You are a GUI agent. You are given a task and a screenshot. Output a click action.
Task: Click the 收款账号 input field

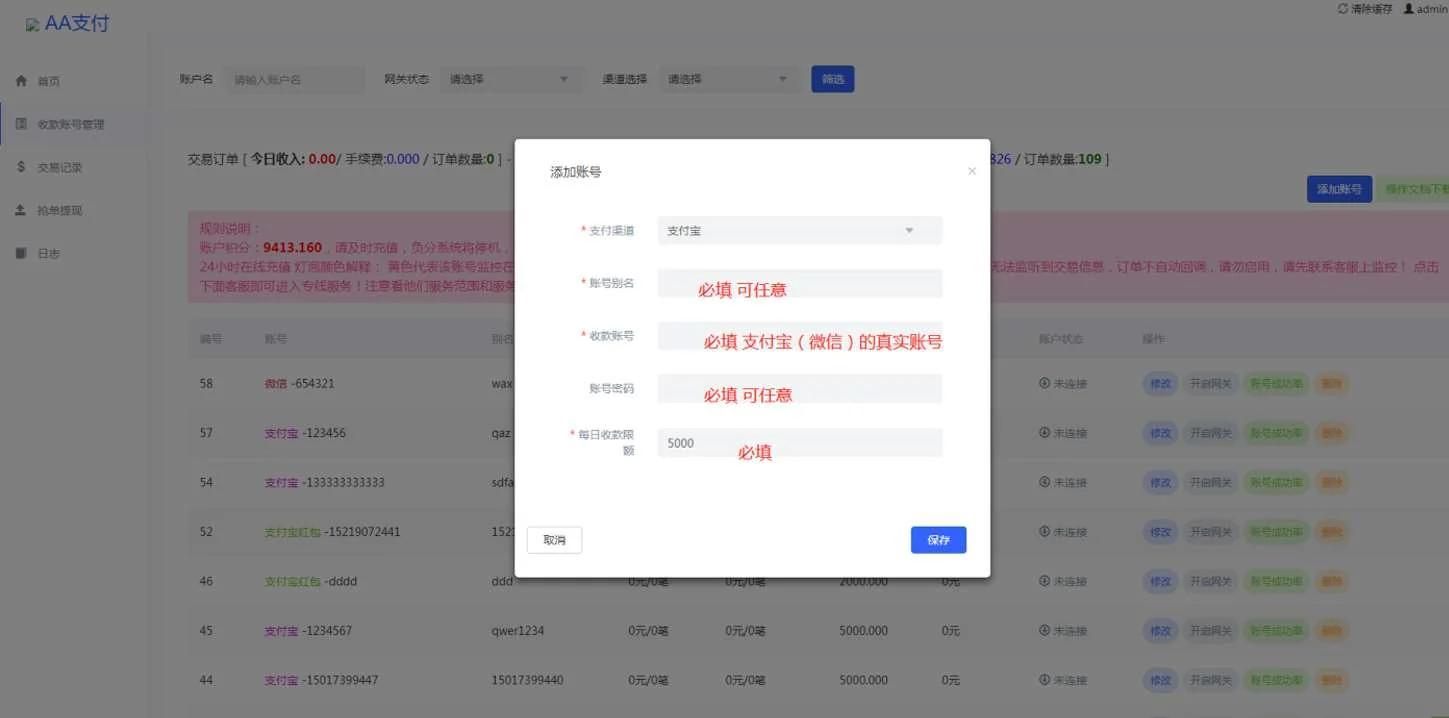(799, 336)
